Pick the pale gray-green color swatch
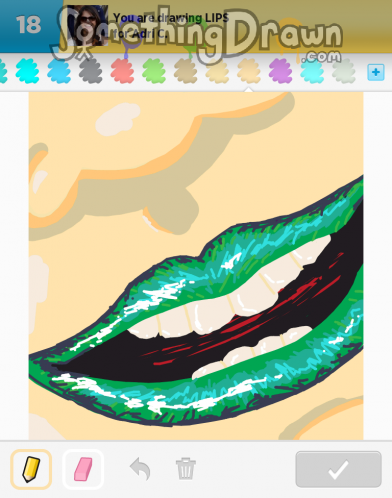 344,71
